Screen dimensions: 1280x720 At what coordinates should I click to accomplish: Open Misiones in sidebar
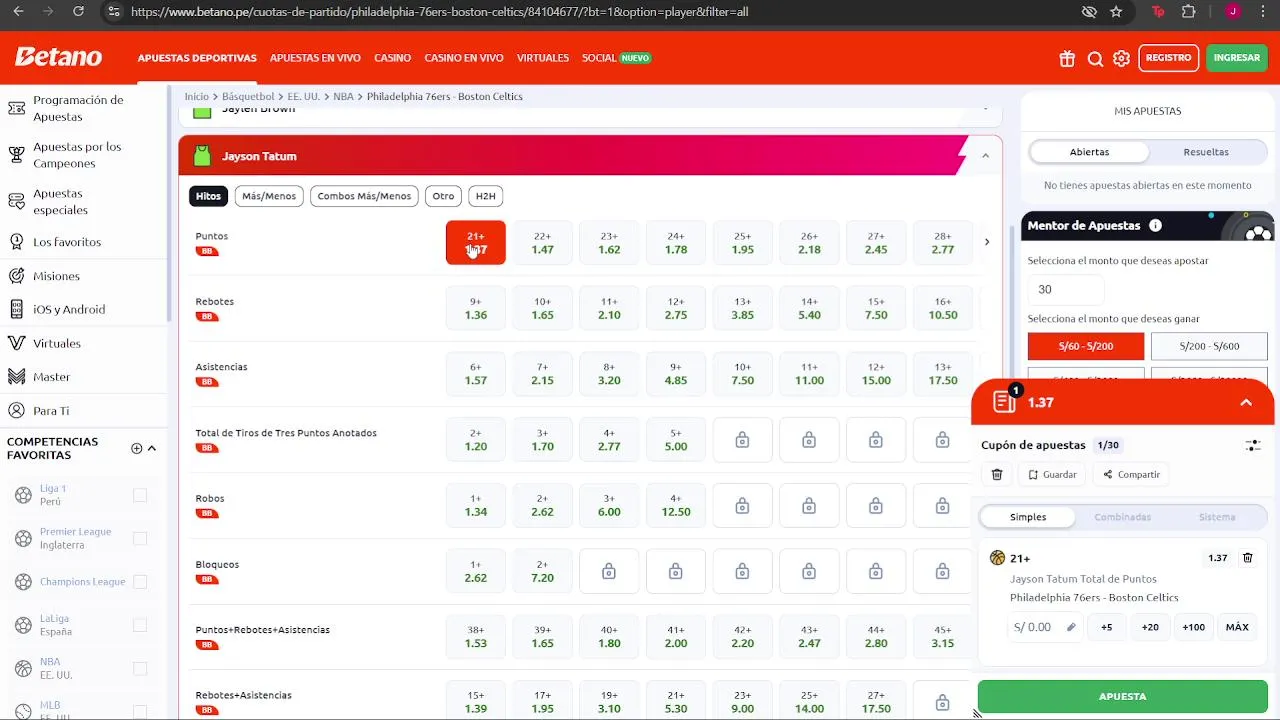56,276
